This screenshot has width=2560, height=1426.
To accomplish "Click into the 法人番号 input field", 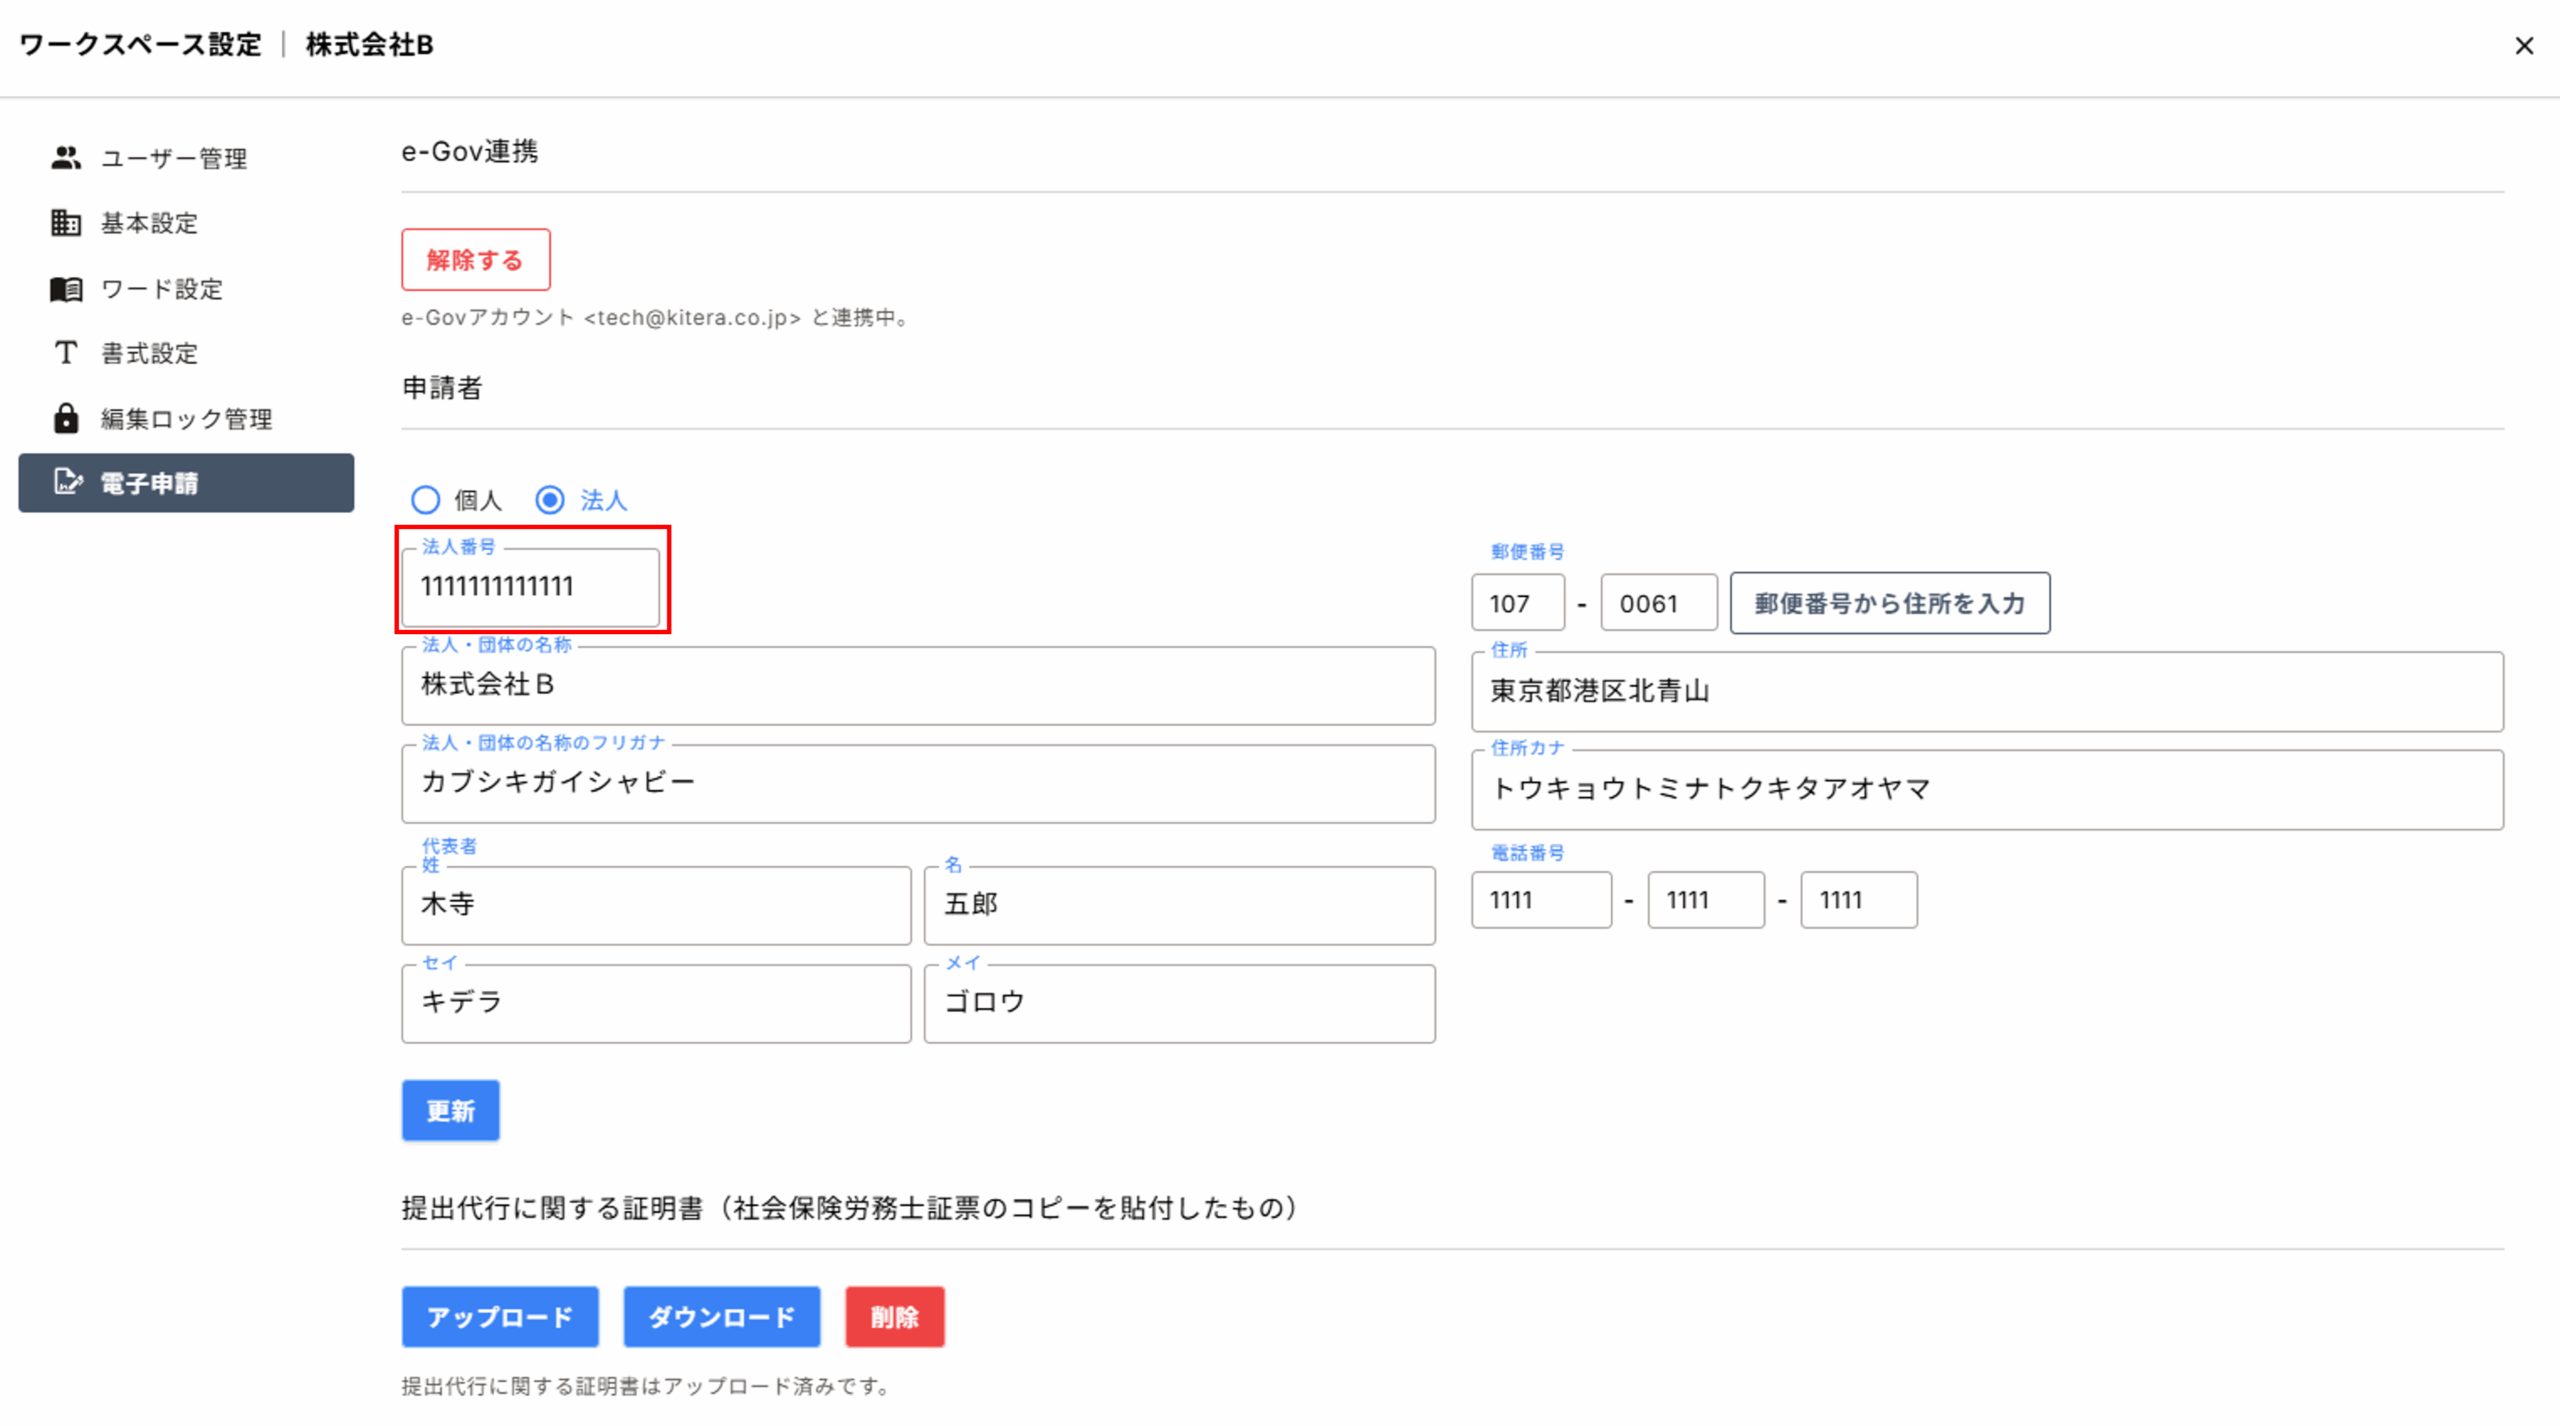I will pyautogui.click(x=530, y=587).
